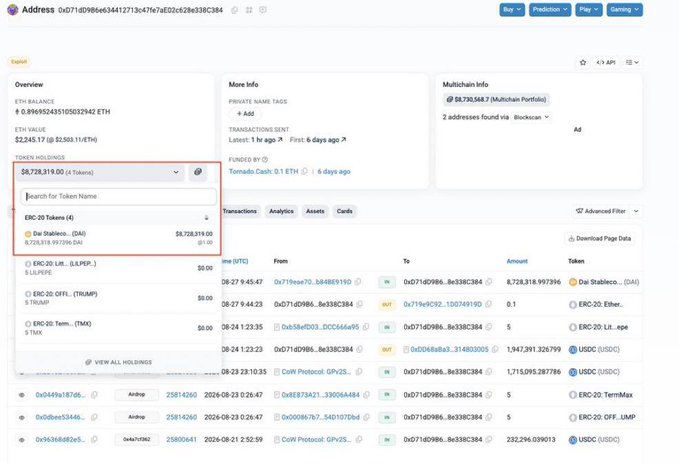Viewport: 679px width, 463px height.
Task: Click first transaction arrow icon
Action: pyautogui.click(x=343, y=139)
